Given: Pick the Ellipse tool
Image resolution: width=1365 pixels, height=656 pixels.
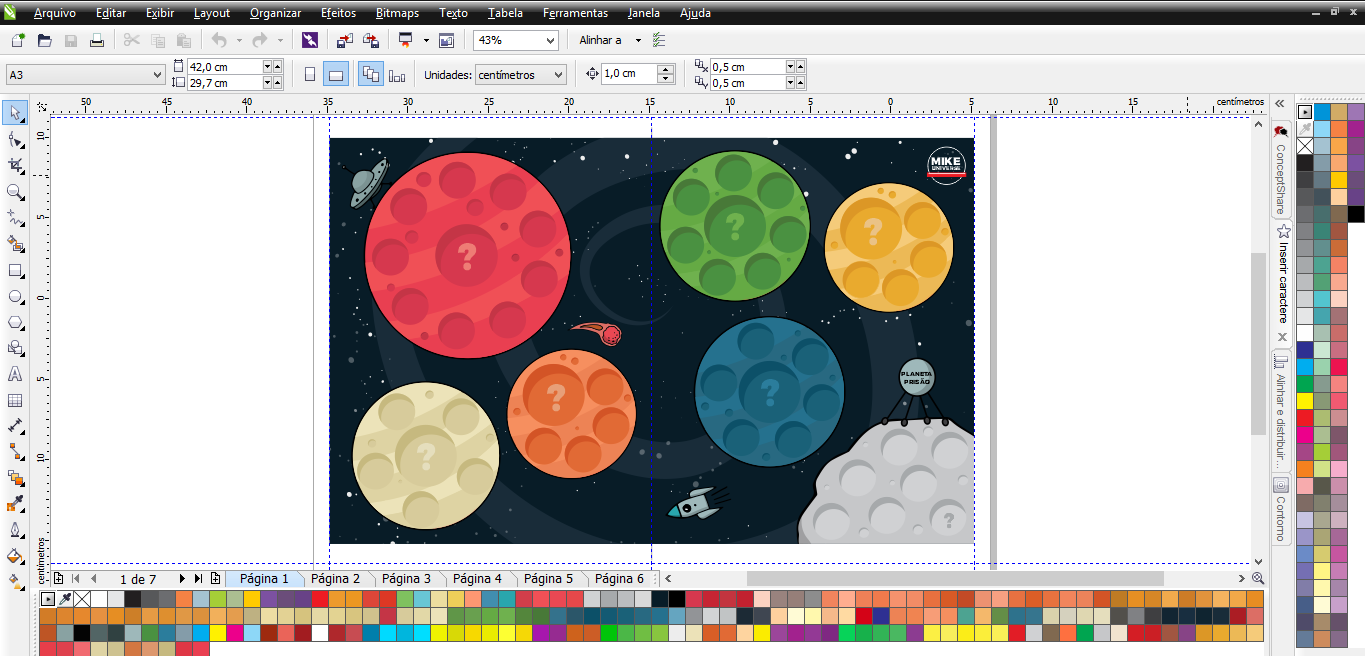Looking at the screenshot, I should tap(15, 297).
